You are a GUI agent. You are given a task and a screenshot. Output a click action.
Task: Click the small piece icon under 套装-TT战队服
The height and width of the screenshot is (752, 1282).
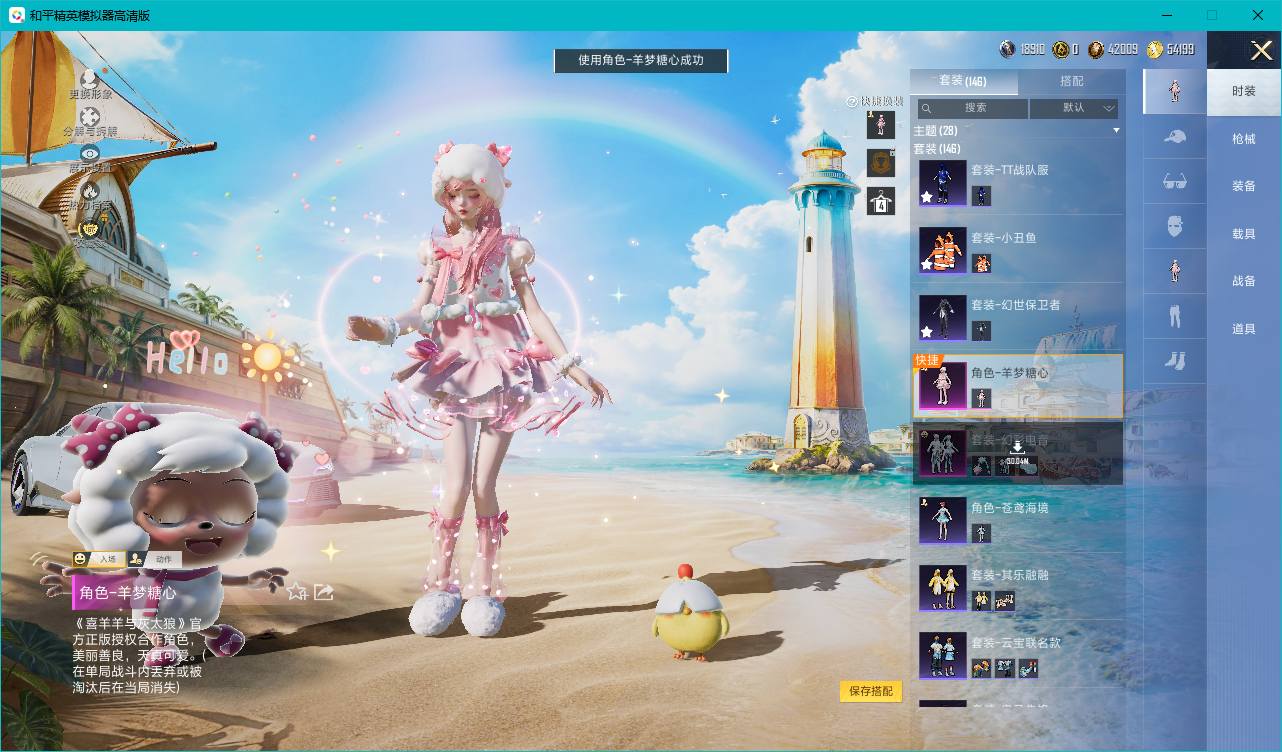point(981,196)
